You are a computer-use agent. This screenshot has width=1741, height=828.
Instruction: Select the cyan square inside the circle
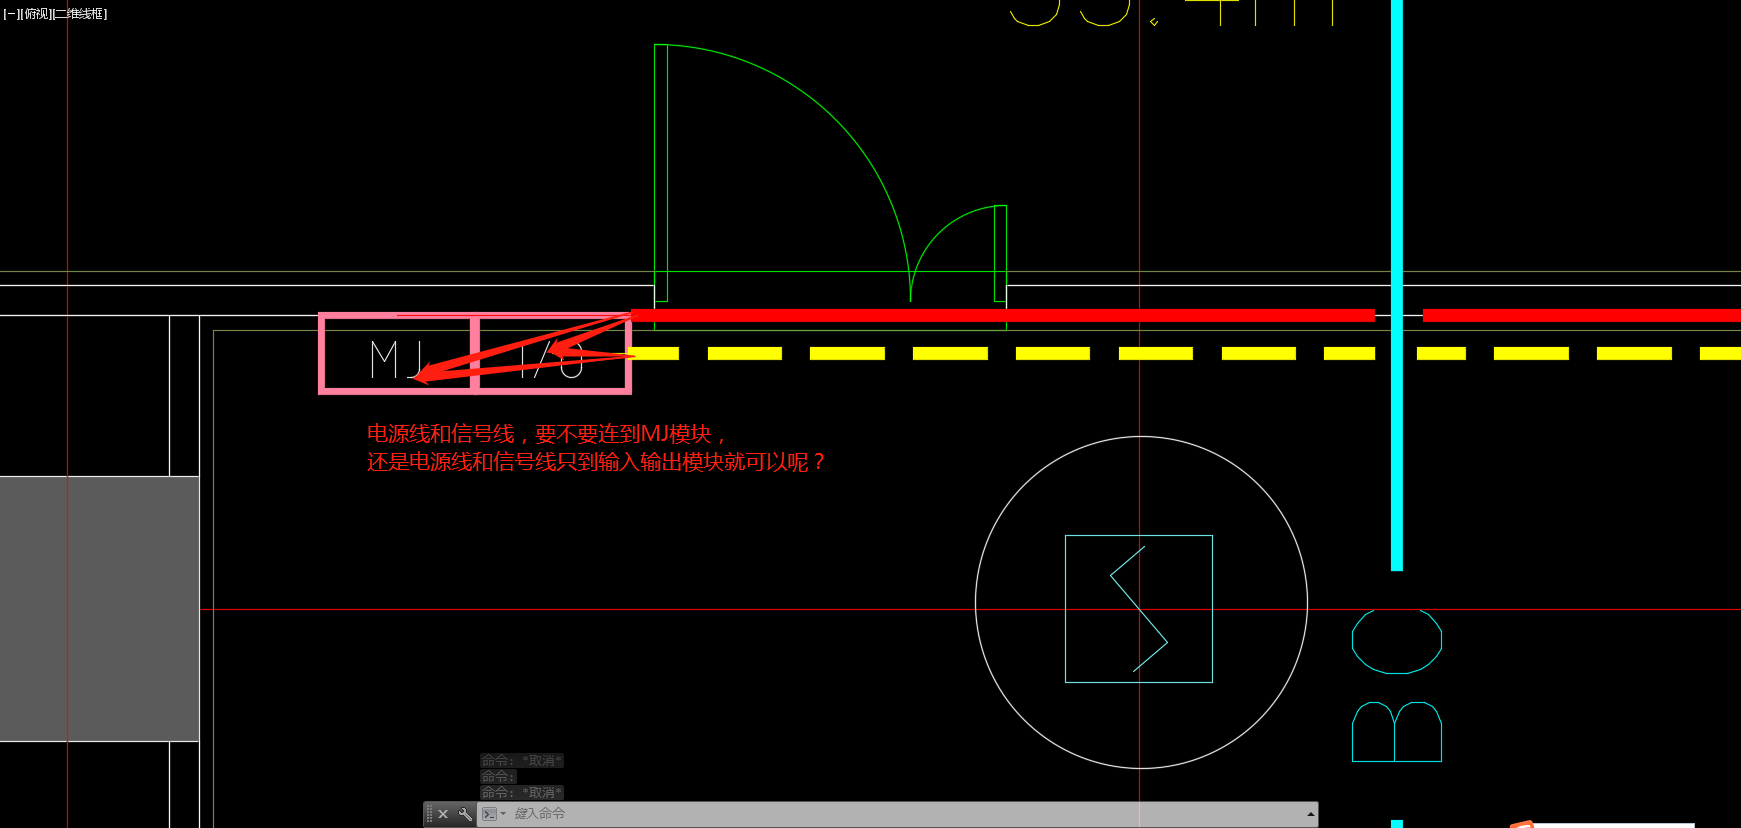[x=1139, y=609]
